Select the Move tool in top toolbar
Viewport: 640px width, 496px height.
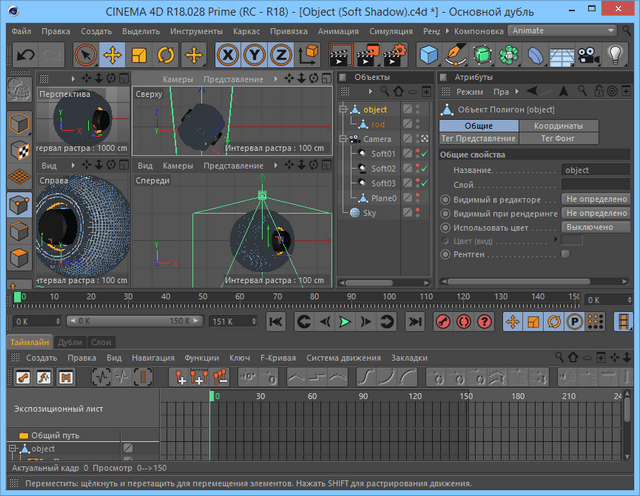coord(112,54)
